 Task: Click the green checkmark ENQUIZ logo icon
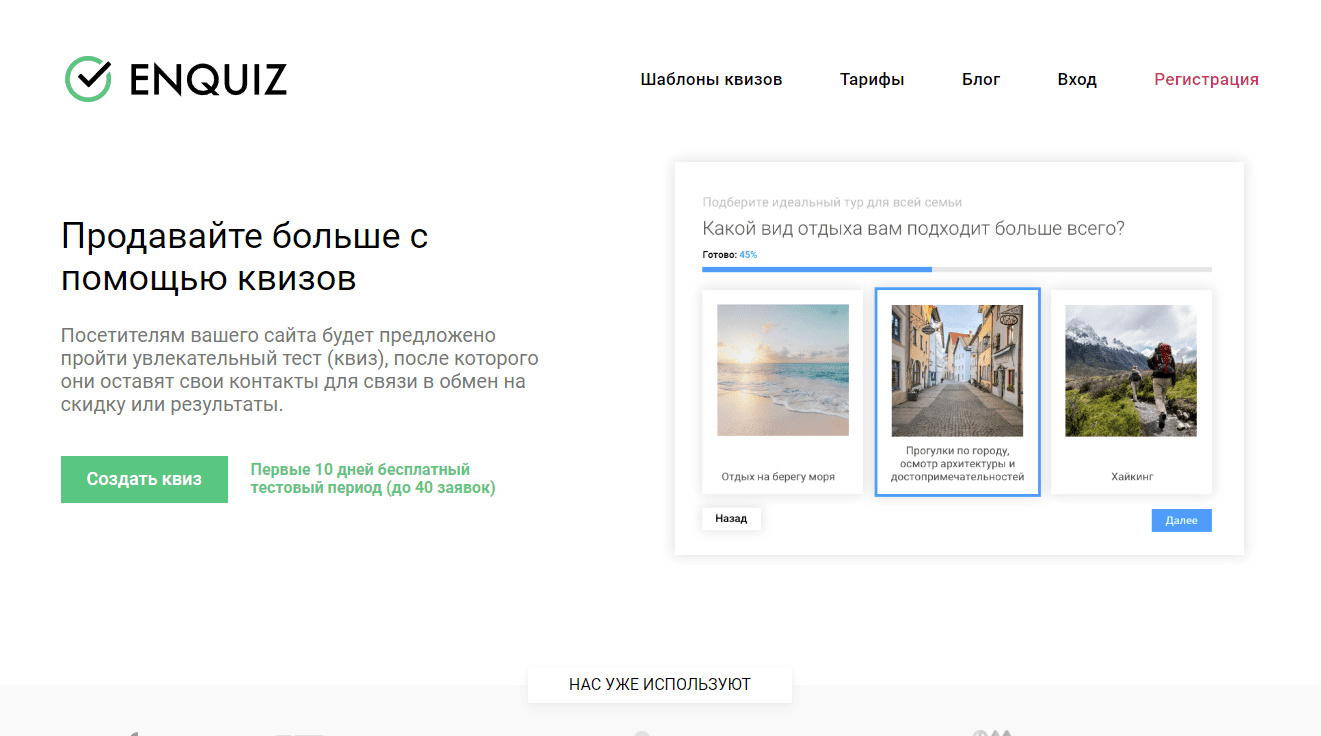[88, 79]
